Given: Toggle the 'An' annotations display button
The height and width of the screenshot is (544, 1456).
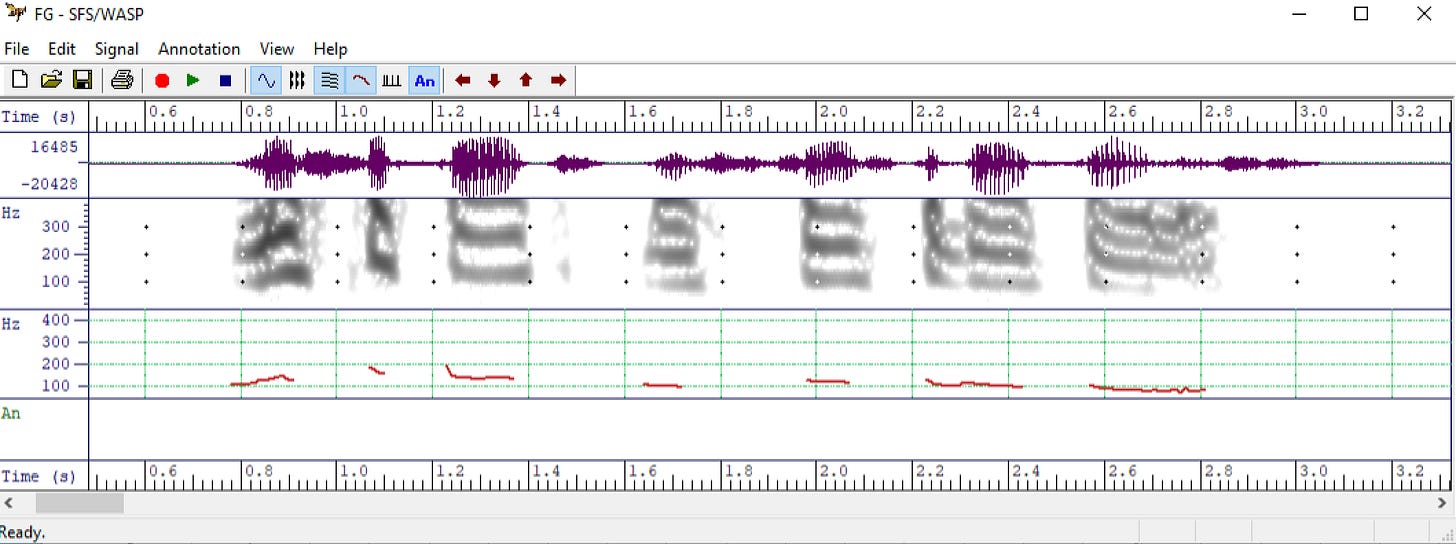Looking at the screenshot, I should [425, 80].
